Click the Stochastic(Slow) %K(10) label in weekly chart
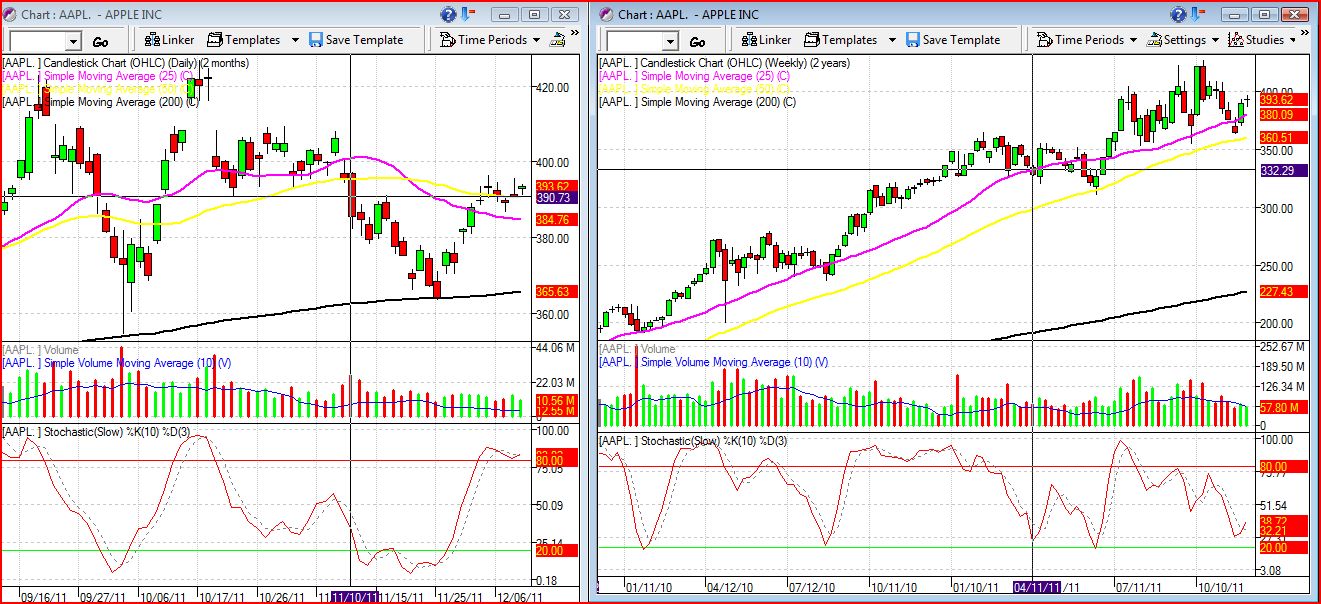 (694, 441)
